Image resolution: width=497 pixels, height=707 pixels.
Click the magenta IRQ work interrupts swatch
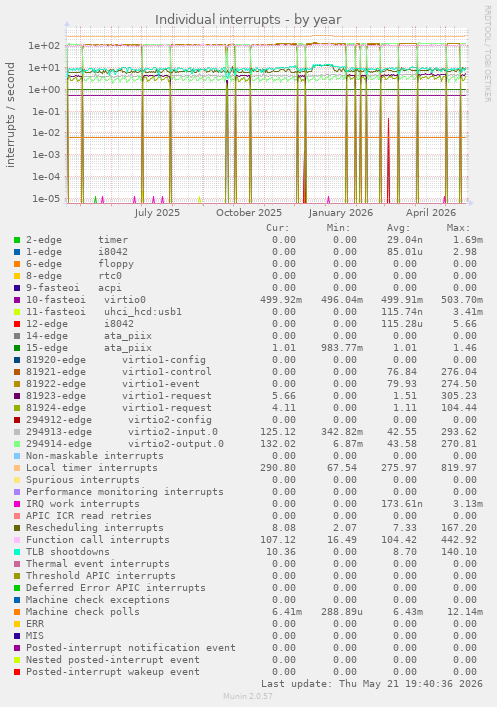click(17, 504)
